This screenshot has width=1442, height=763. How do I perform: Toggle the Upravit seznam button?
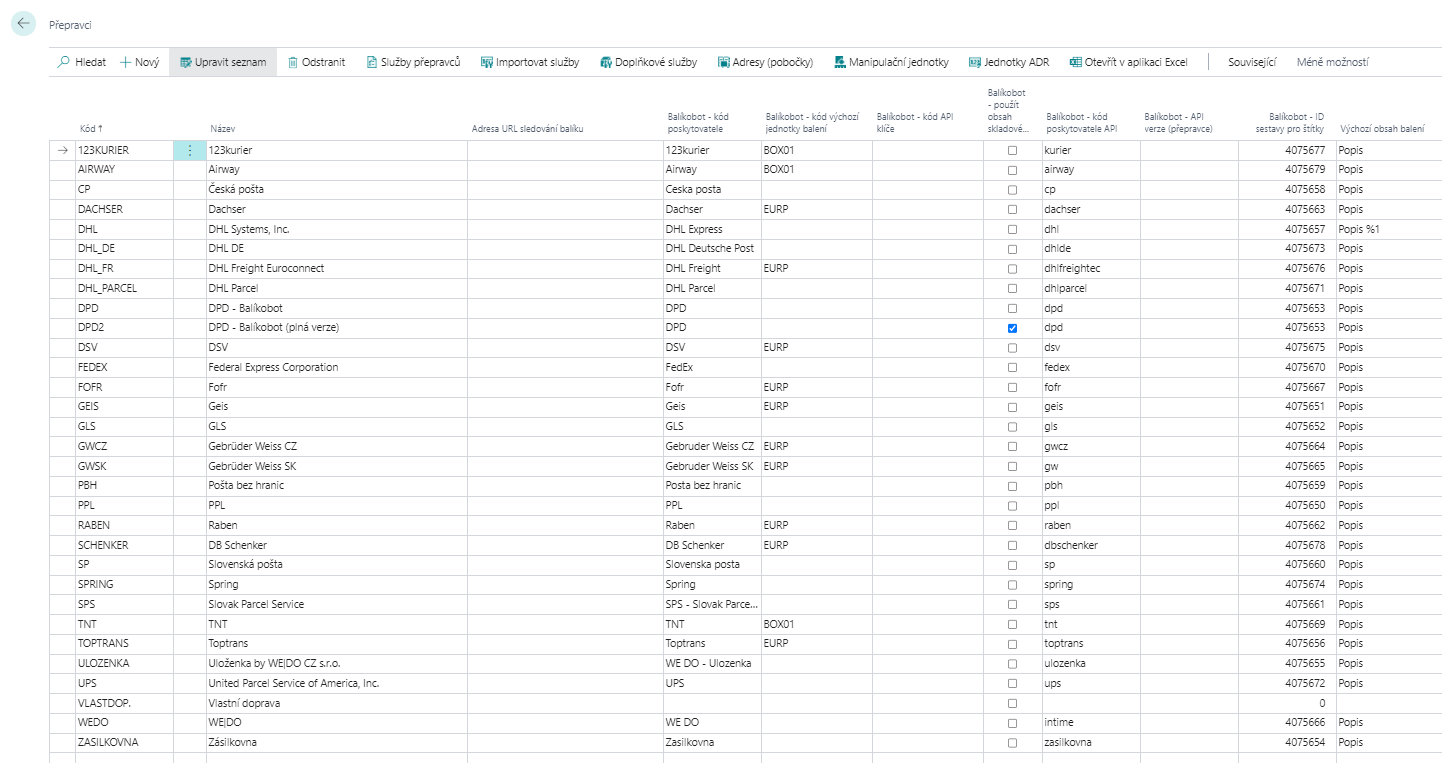[222, 62]
